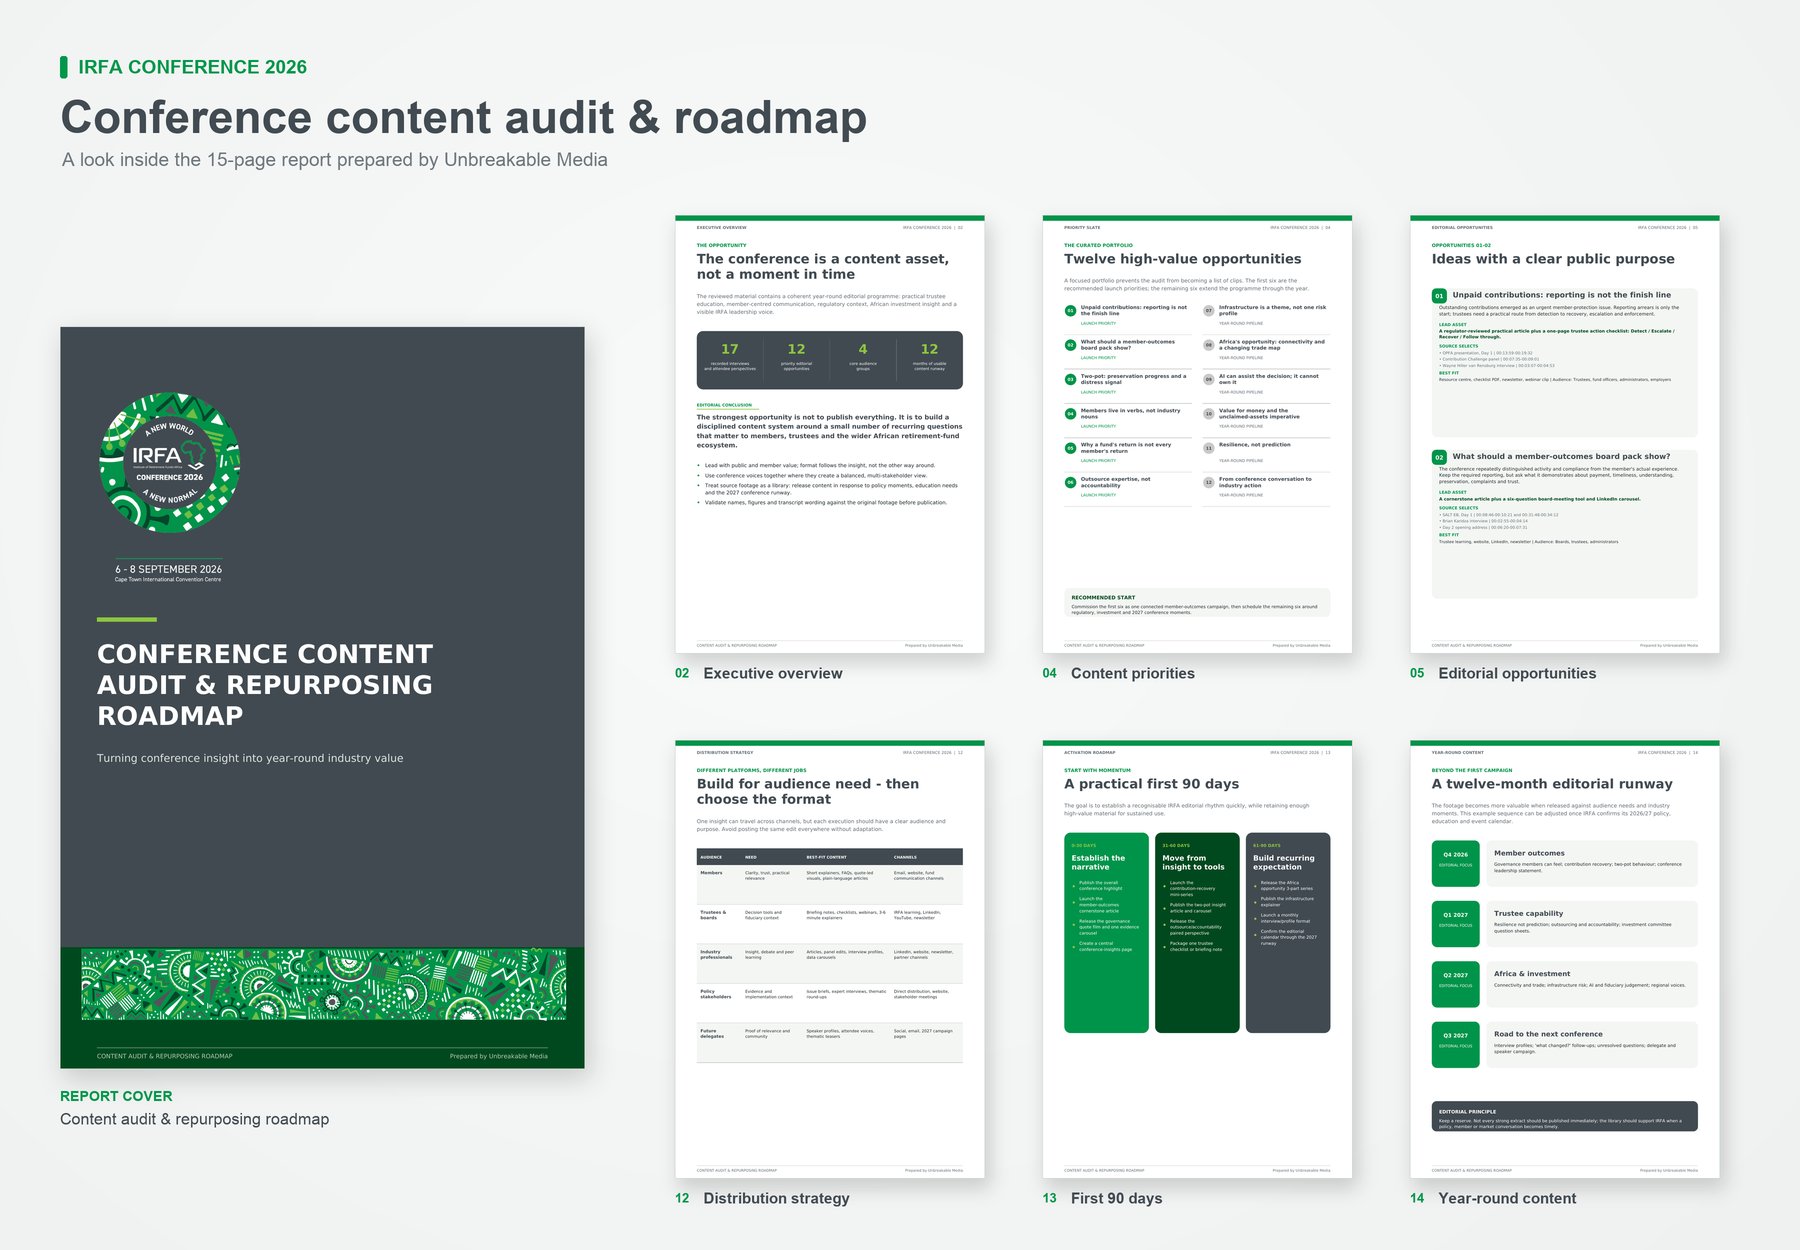Click the Q1 2027 green badge

pos(1455,923)
